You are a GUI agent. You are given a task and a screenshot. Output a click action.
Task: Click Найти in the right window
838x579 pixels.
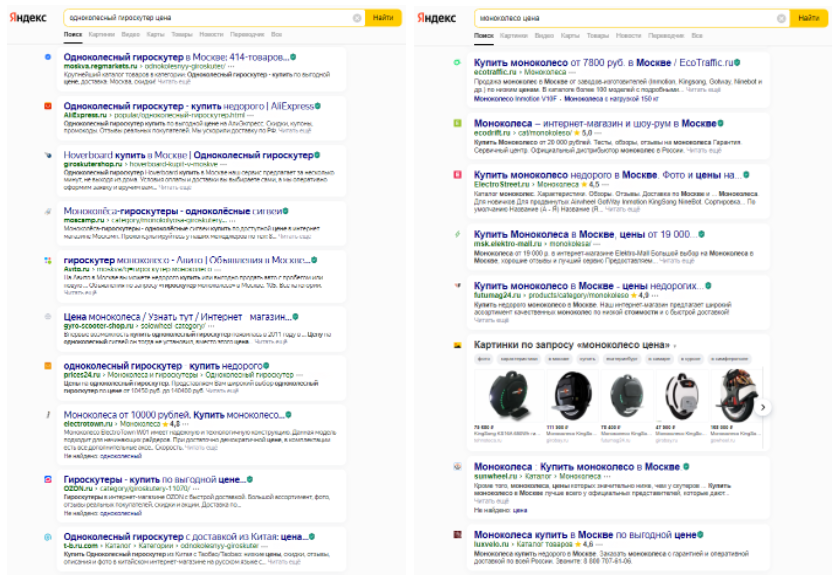[x=809, y=18]
